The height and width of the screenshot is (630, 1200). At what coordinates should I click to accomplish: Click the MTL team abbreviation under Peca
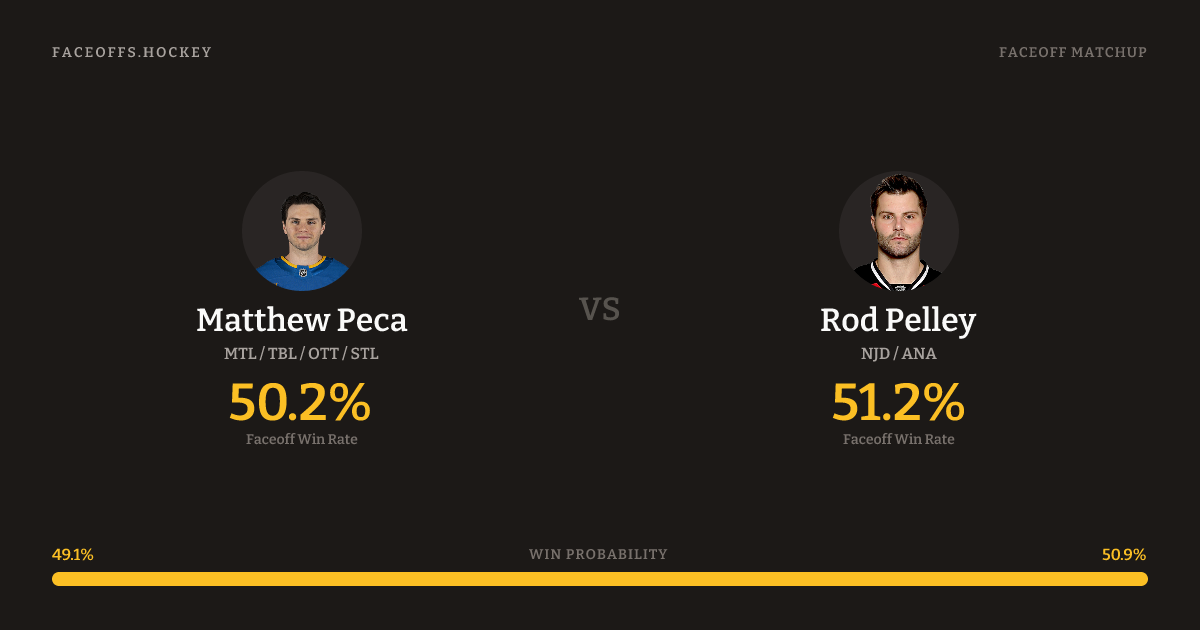[x=240, y=354]
